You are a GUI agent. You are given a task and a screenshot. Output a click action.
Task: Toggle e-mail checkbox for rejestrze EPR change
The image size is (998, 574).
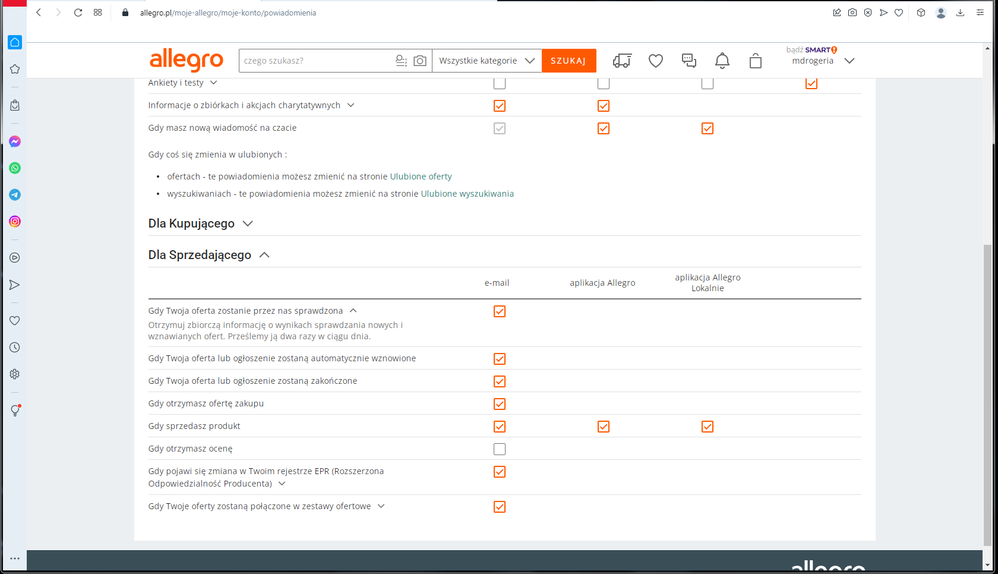pyautogui.click(x=500, y=472)
